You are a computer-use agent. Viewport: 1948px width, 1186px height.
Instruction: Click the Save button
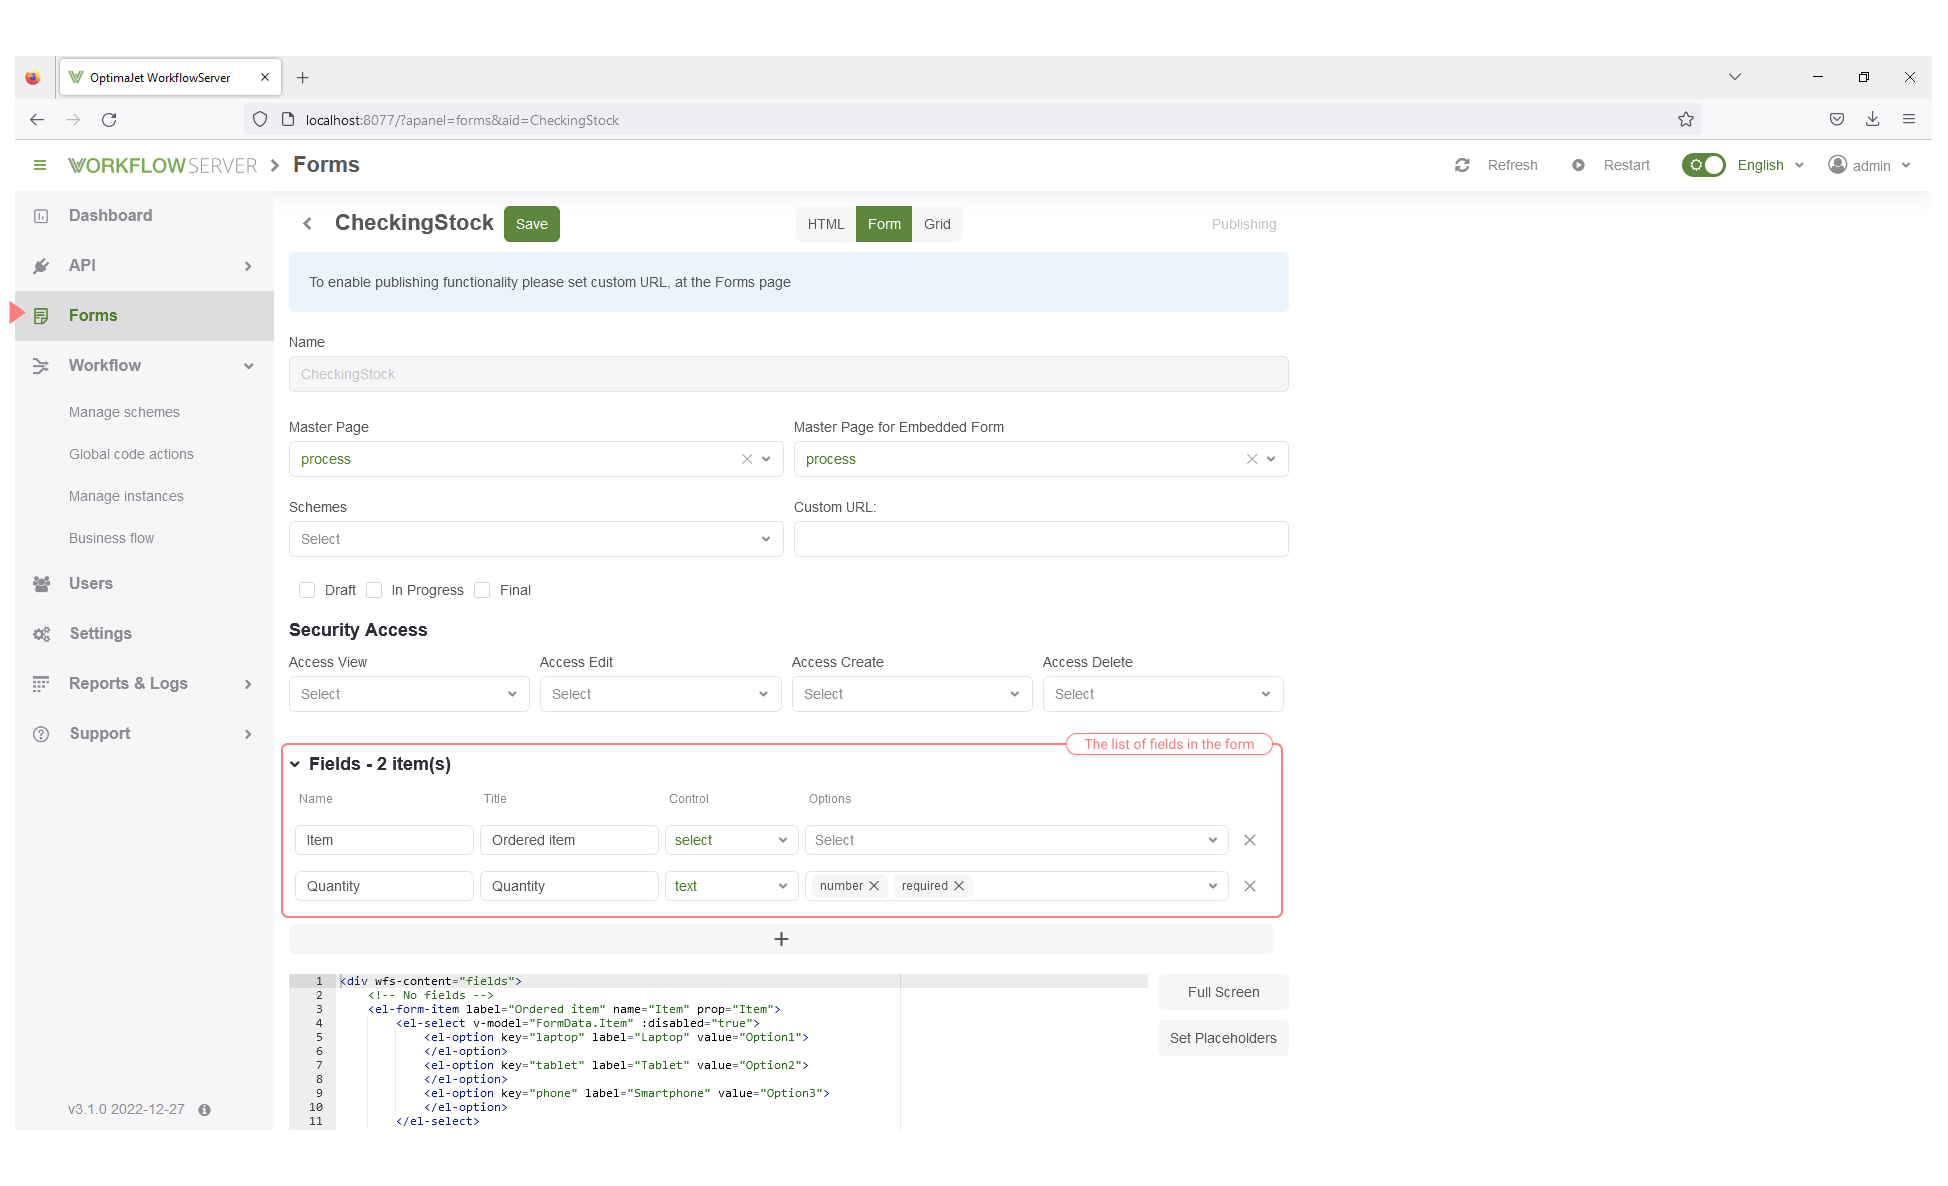(x=532, y=224)
